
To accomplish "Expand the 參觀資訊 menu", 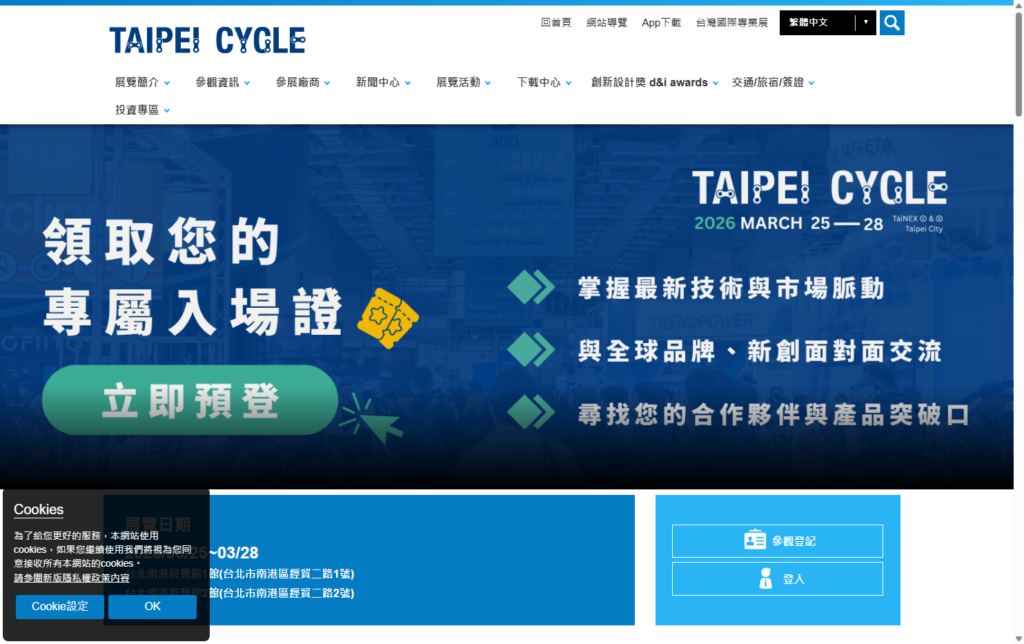I will pos(222,82).
